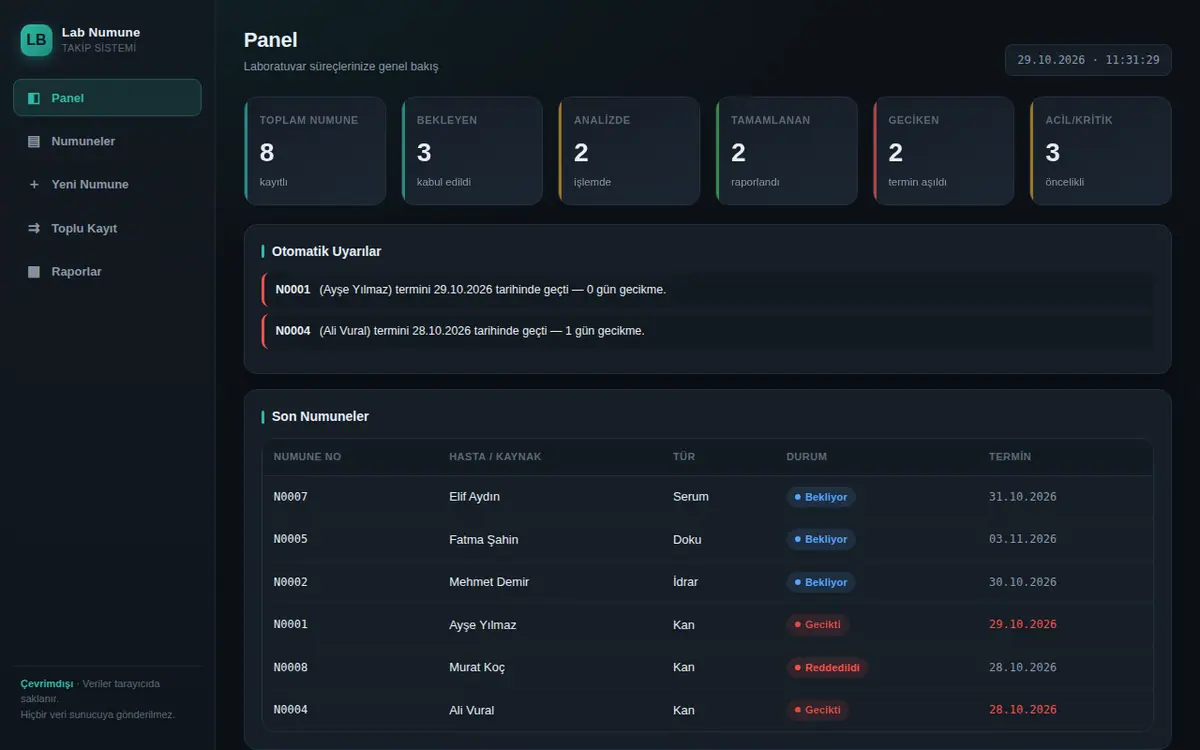The width and height of the screenshot is (1200, 750).
Task: Click patient name Mehmet Demir
Action: click(x=489, y=582)
